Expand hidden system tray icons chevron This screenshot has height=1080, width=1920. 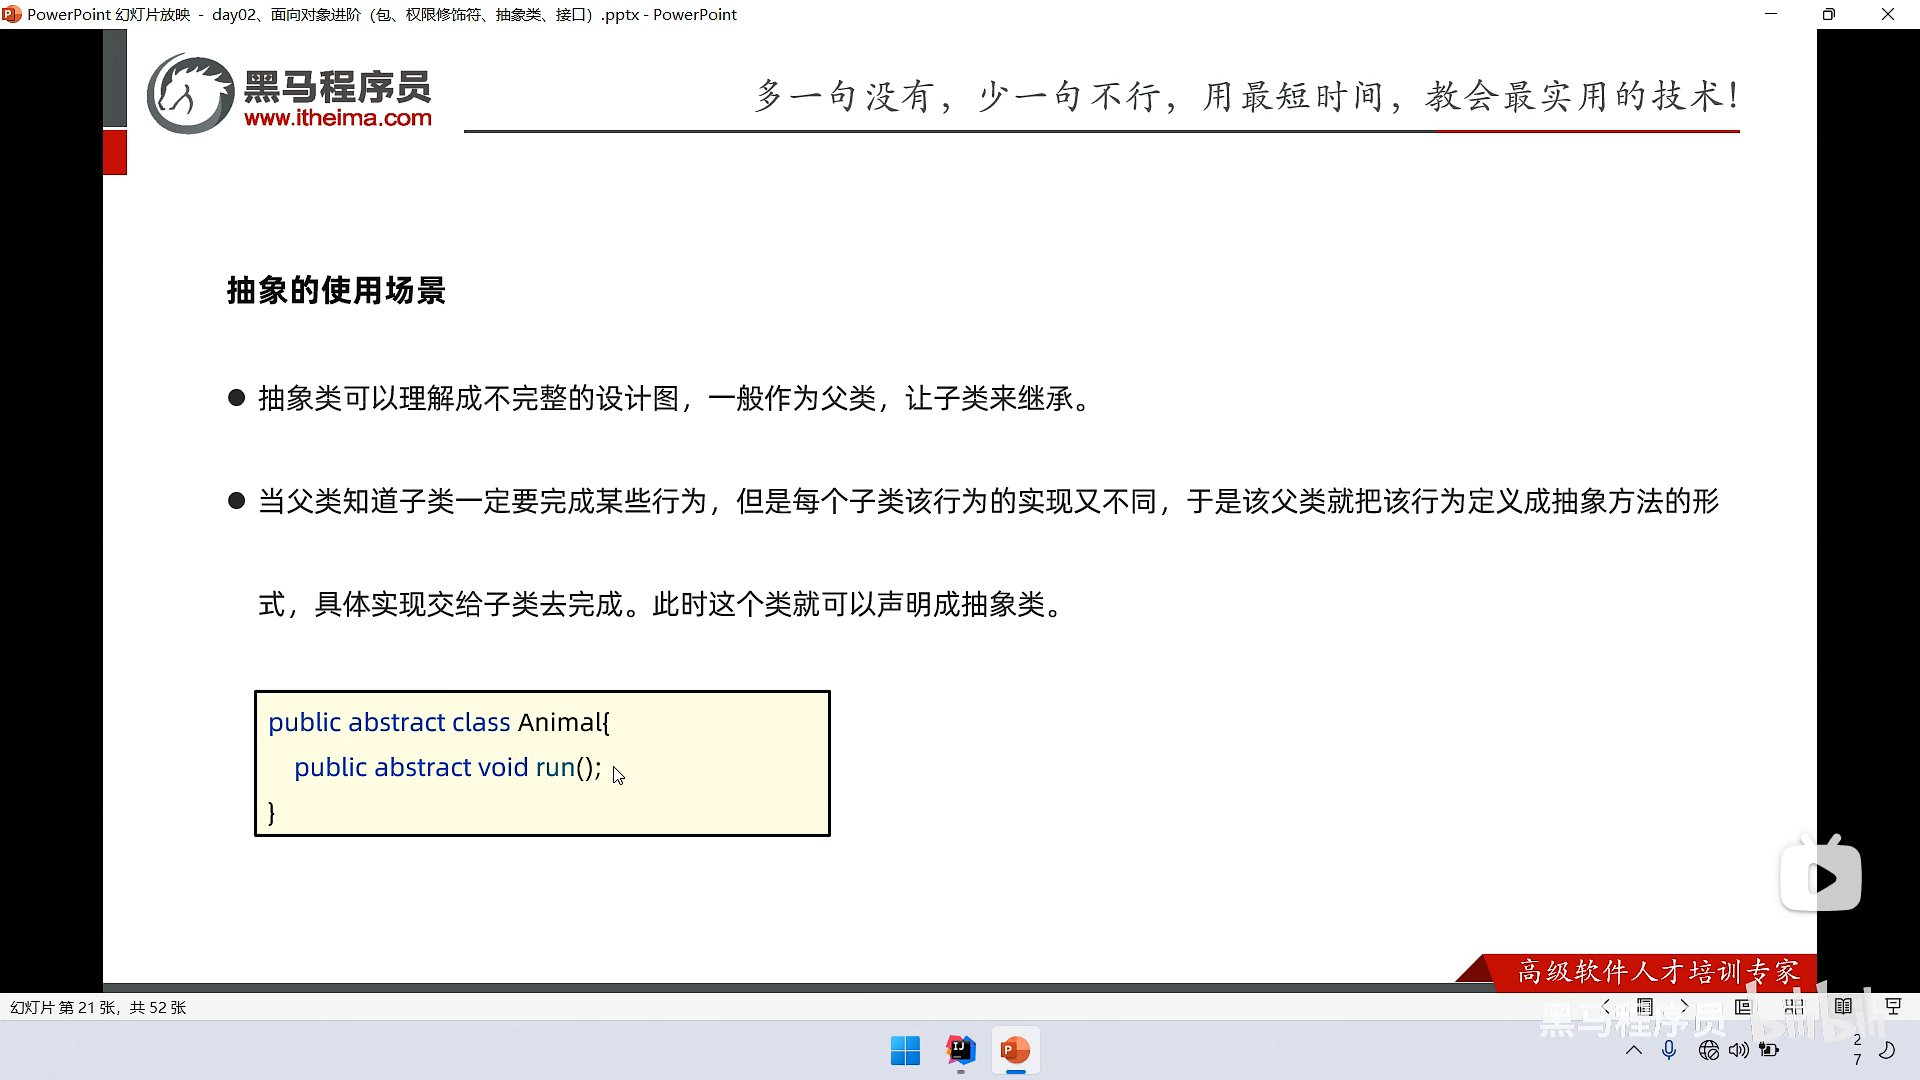click(1634, 1050)
